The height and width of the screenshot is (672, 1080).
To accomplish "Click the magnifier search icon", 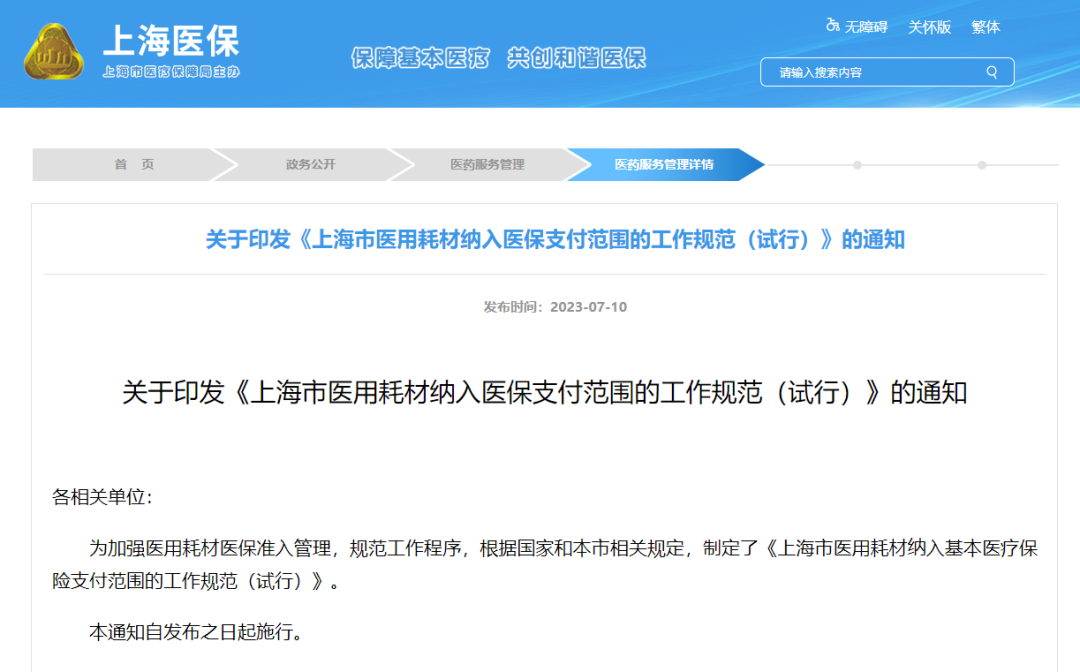I will pos(992,72).
